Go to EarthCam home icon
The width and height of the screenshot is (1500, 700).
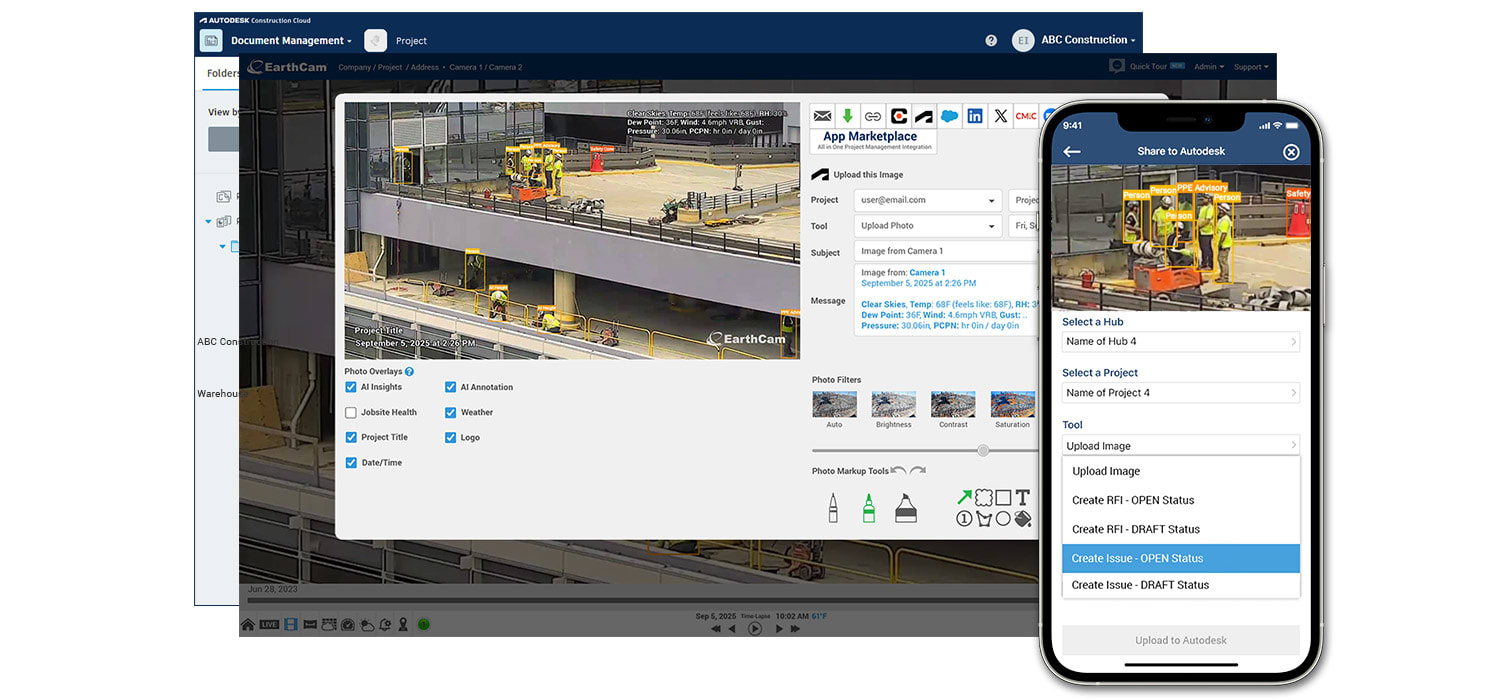[x=248, y=625]
